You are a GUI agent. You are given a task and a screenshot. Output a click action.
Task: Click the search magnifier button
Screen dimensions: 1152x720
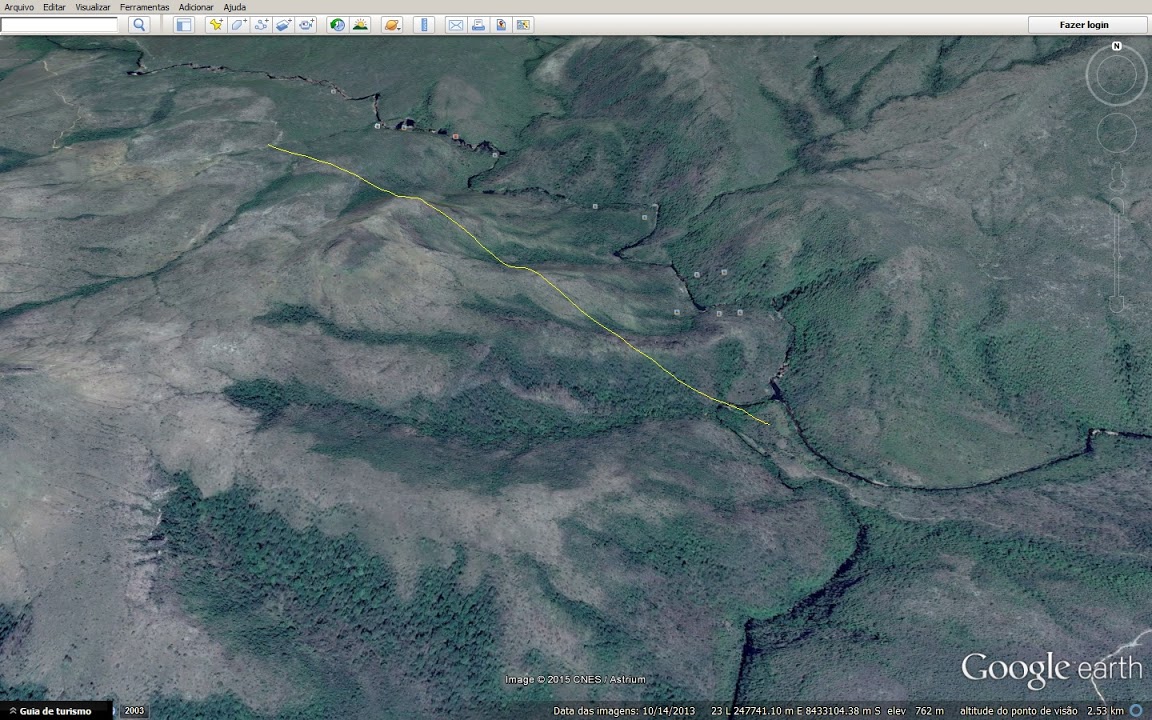tap(139, 25)
